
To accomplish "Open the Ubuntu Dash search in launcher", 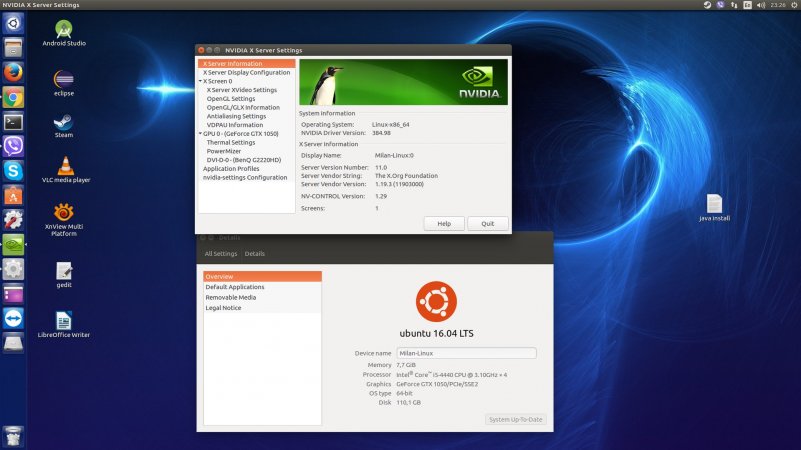I will tap(13, 23).
